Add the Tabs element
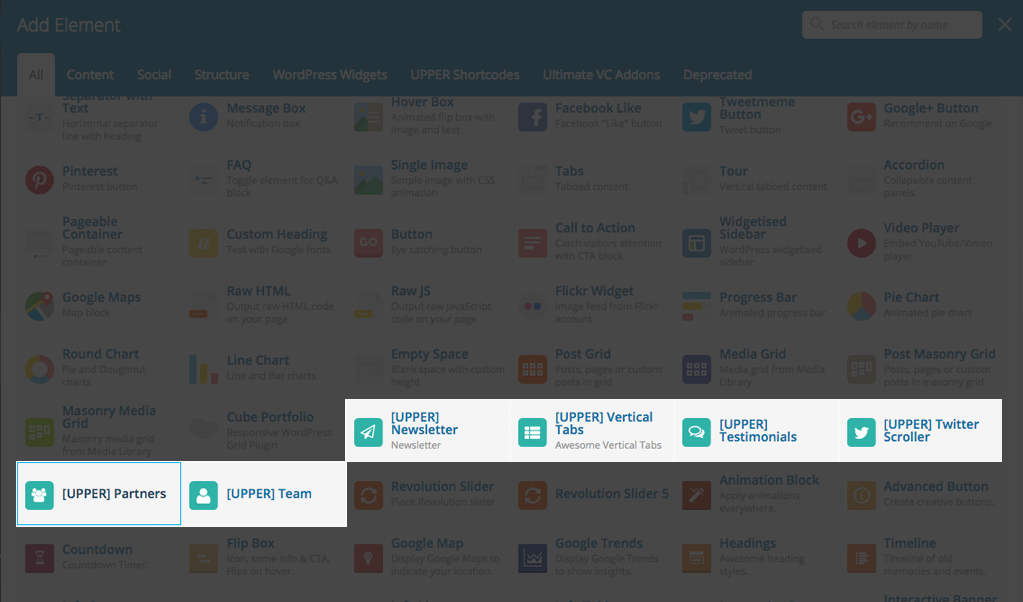Viewport: 1023px width, 602px height. click(x=592, y=179)
